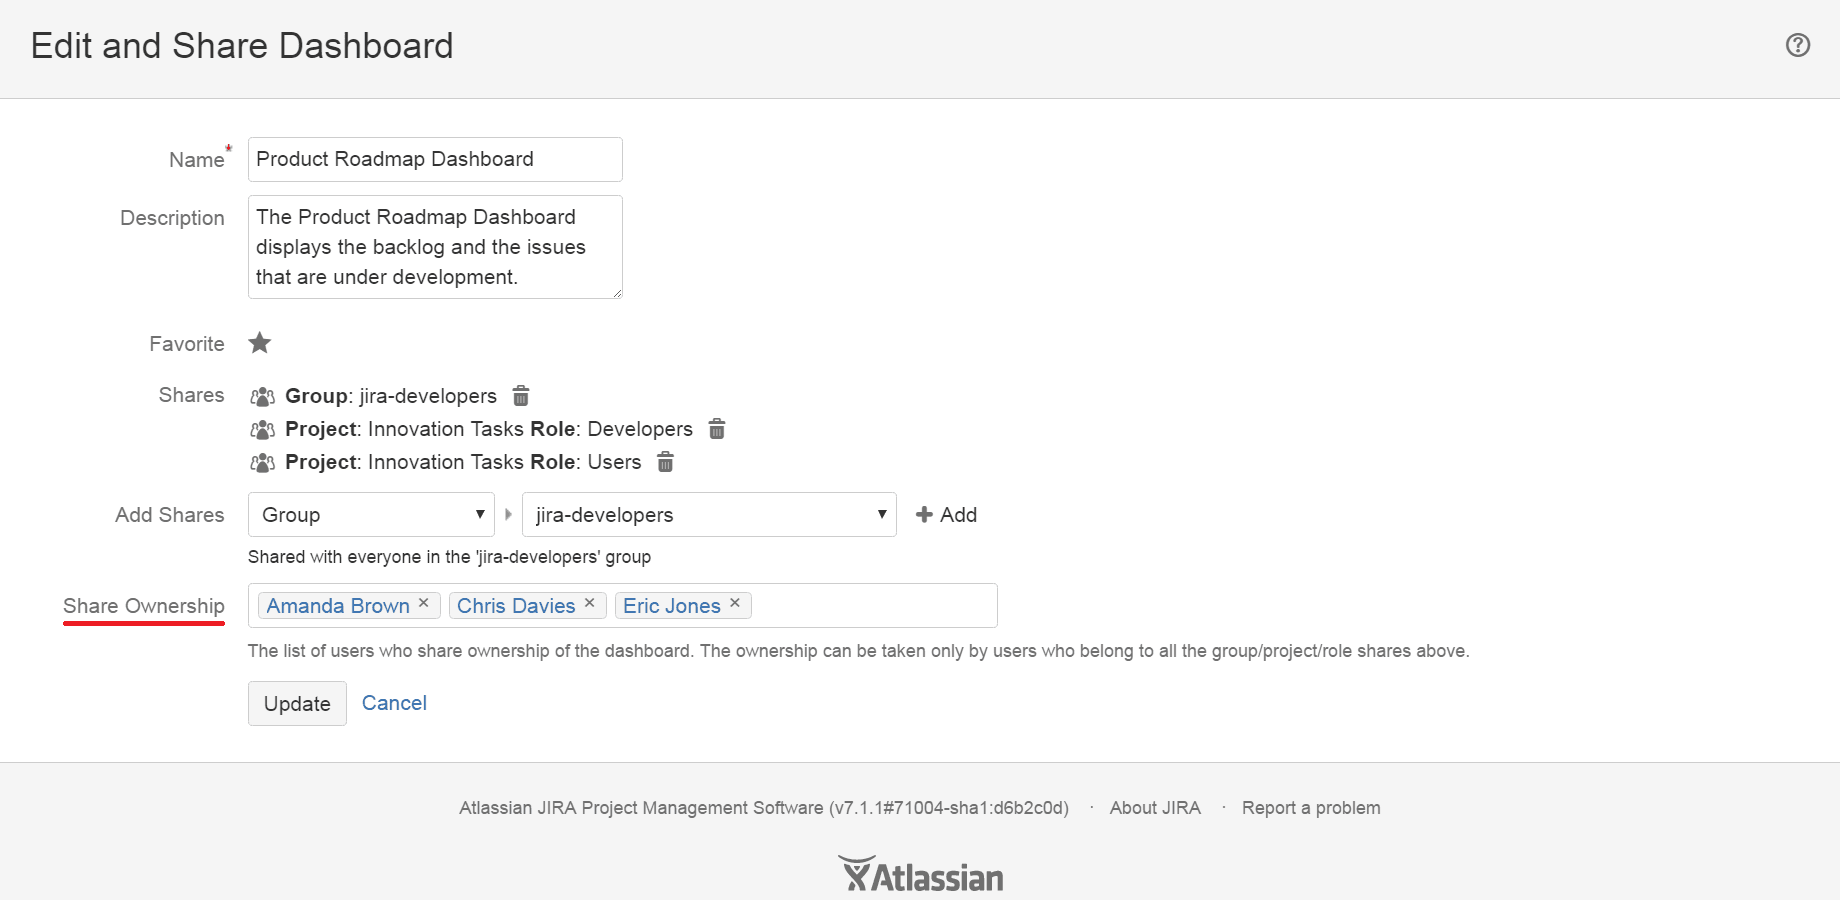Click the Share Ownership label

(x=144, y=606)
